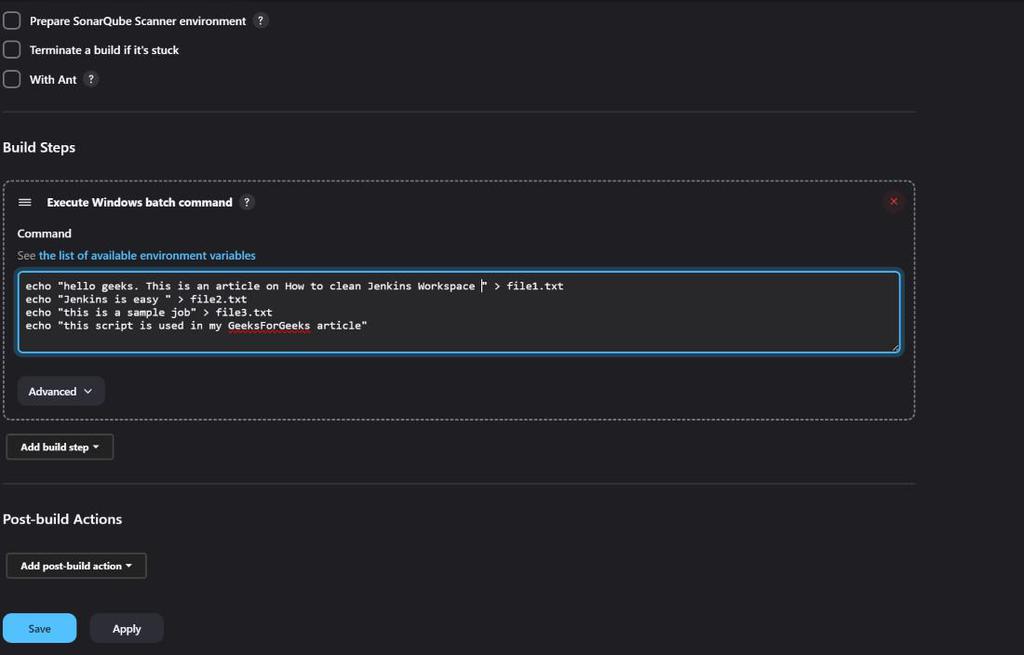
Task: Open the Add build step dropdown
Action: 59,447
